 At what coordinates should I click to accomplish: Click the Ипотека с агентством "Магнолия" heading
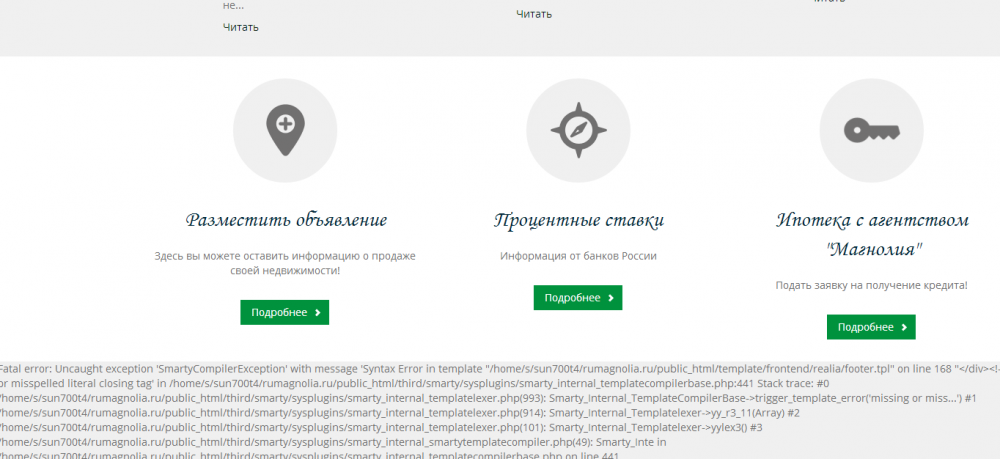(x=872, y=234)
